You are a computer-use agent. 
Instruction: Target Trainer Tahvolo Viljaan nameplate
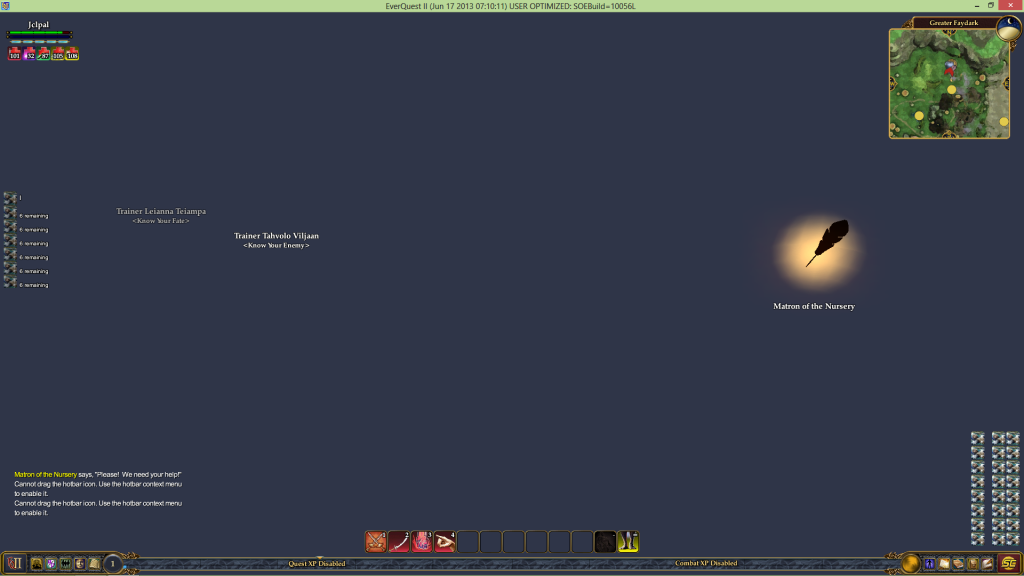276,237
